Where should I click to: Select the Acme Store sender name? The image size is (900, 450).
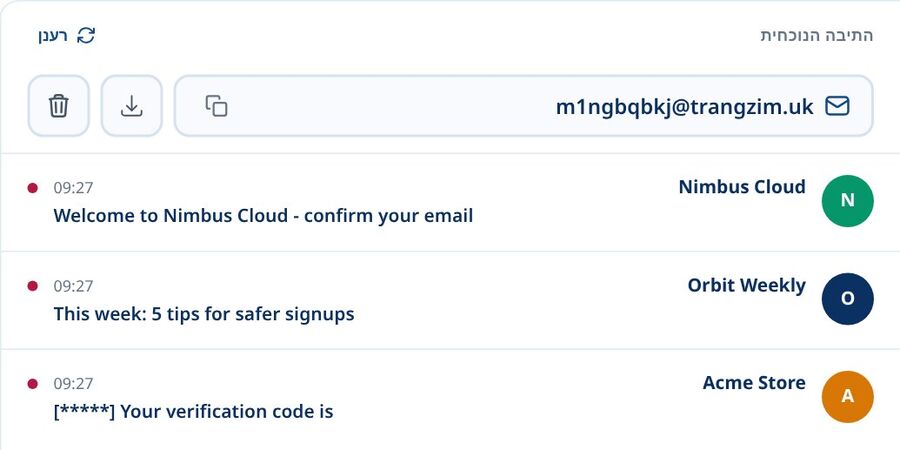(754, 382)
